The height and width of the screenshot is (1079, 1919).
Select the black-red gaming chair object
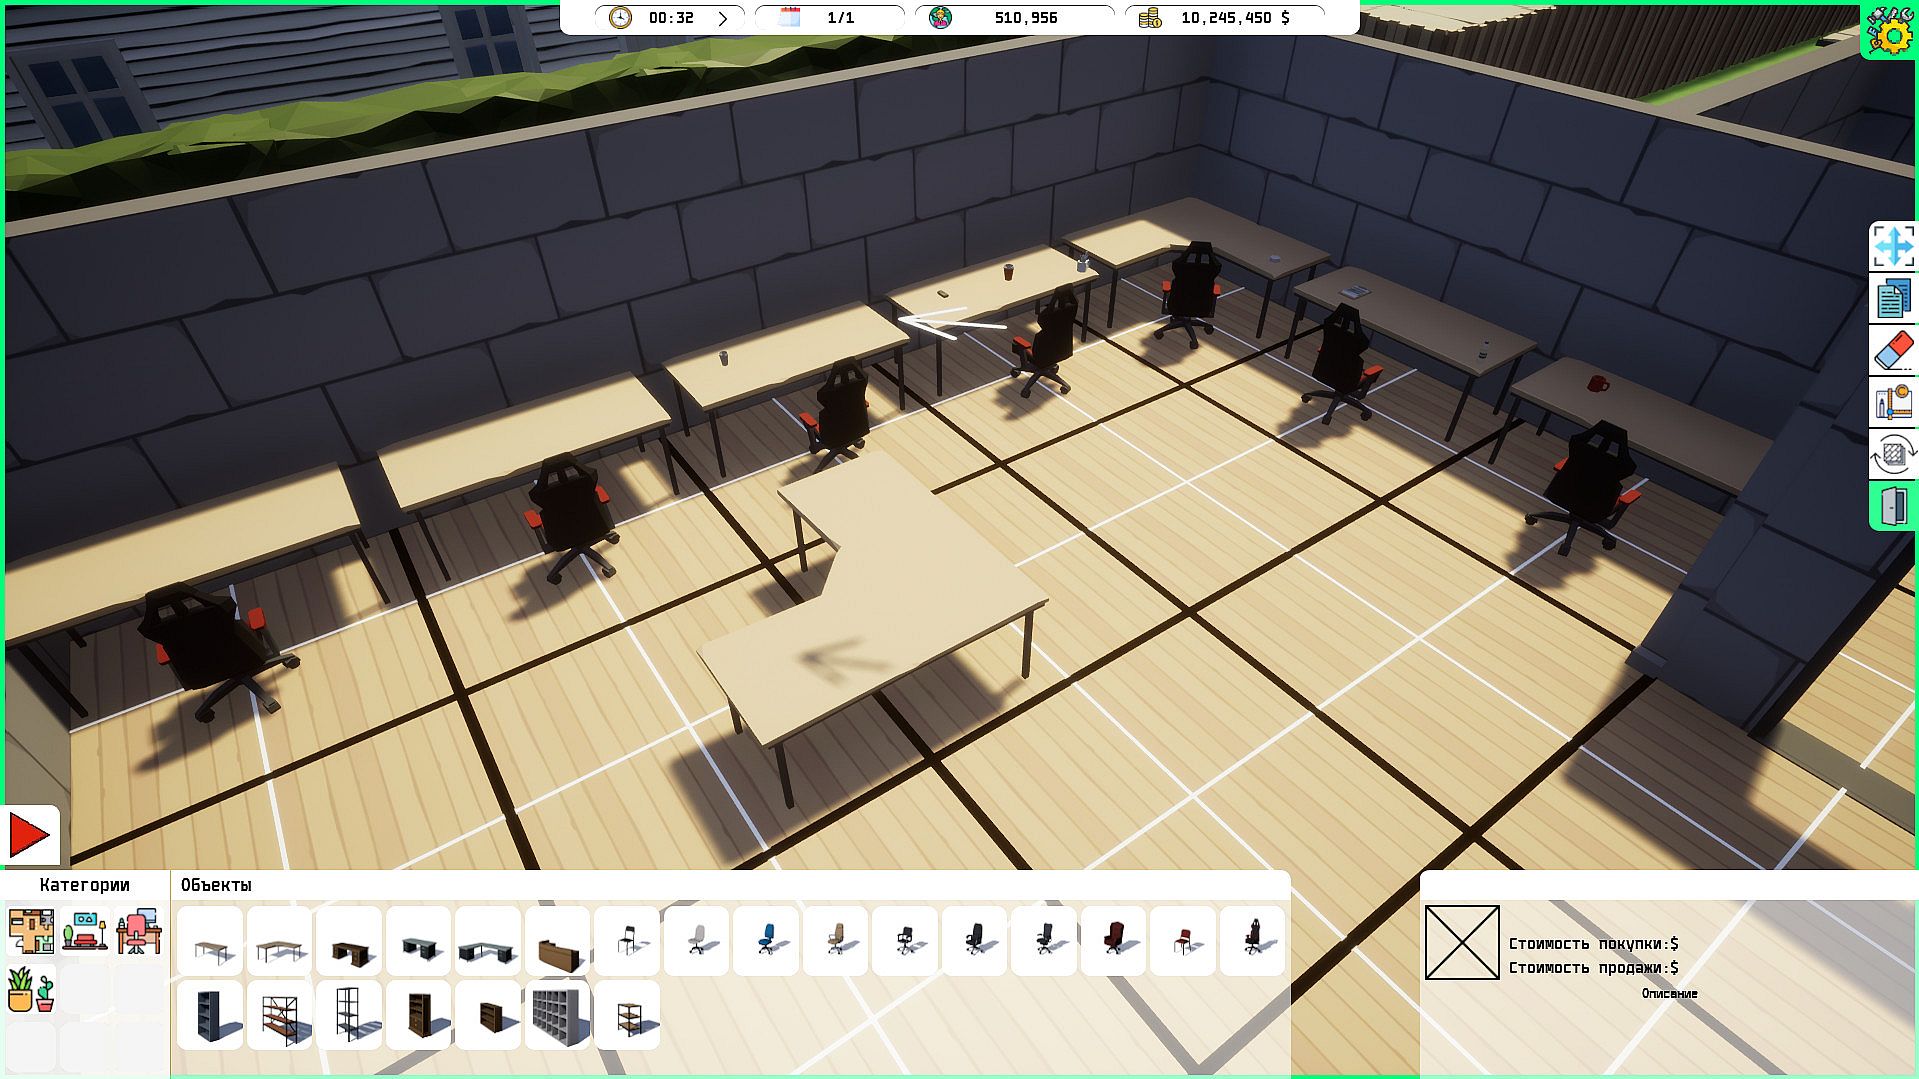pos(1253,942)
